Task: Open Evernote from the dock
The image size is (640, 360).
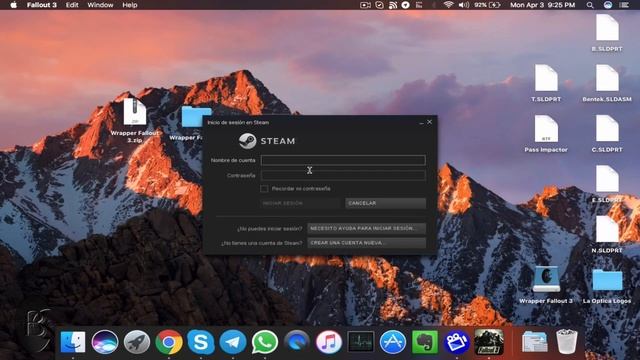Action: tap(424, 342)
